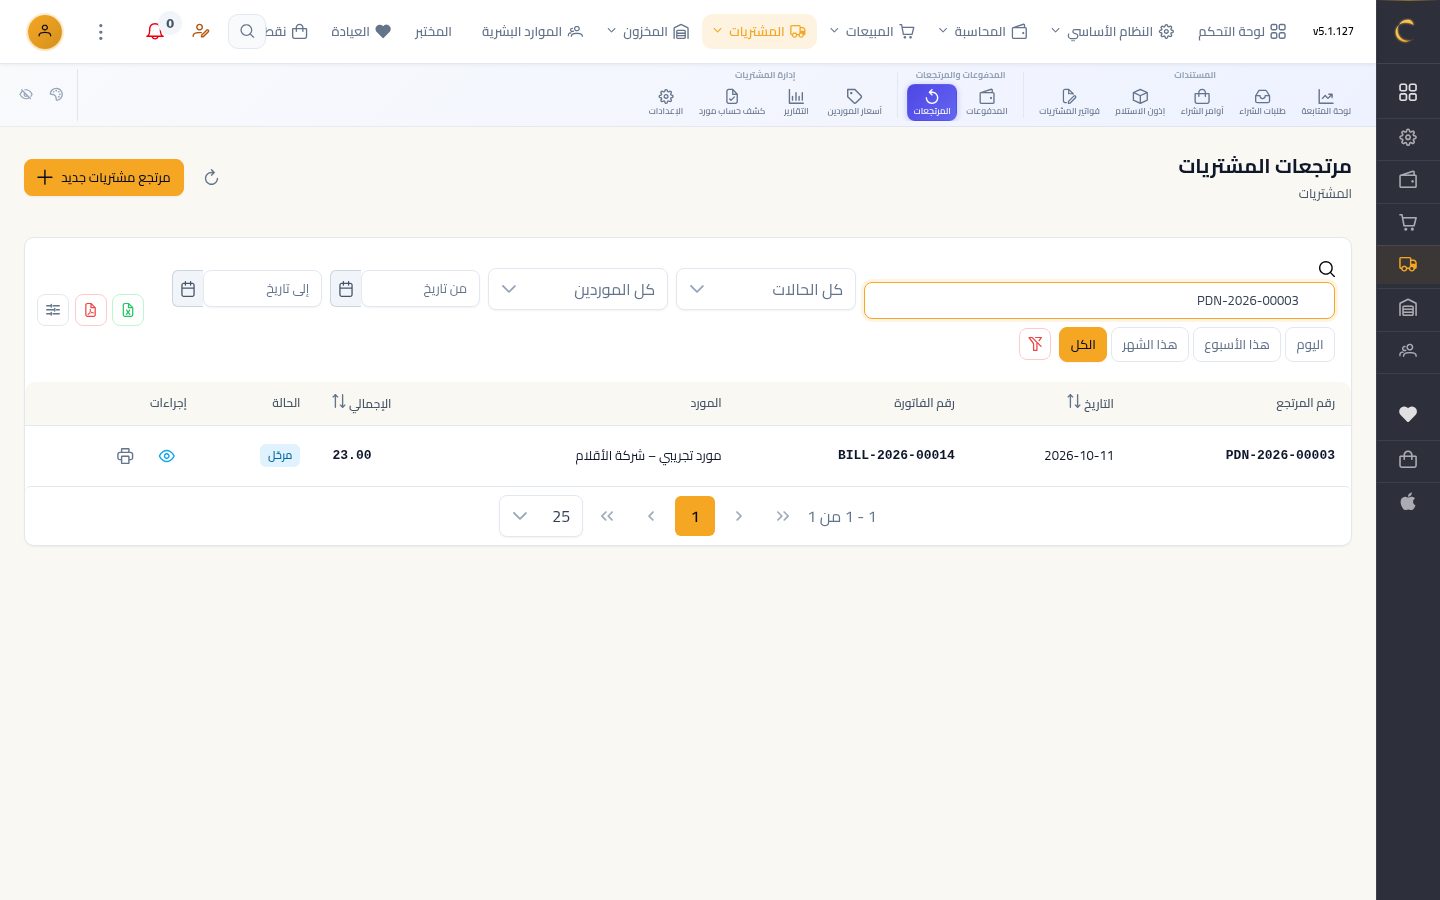Open the لوحة المتابعة dashboard icon
The width and height of the screenshot is (1440, 900).
click(x=1326, y=102)
